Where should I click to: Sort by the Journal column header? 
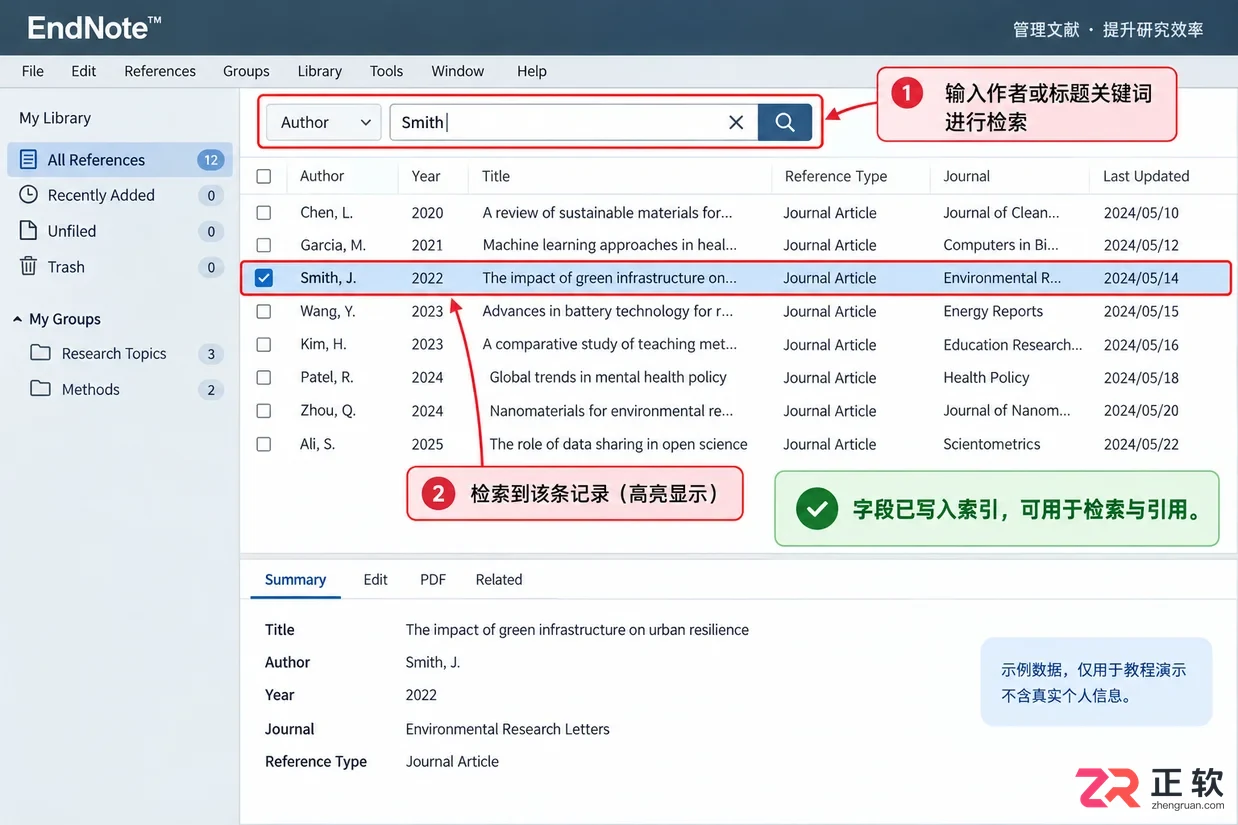click(966, 176)
